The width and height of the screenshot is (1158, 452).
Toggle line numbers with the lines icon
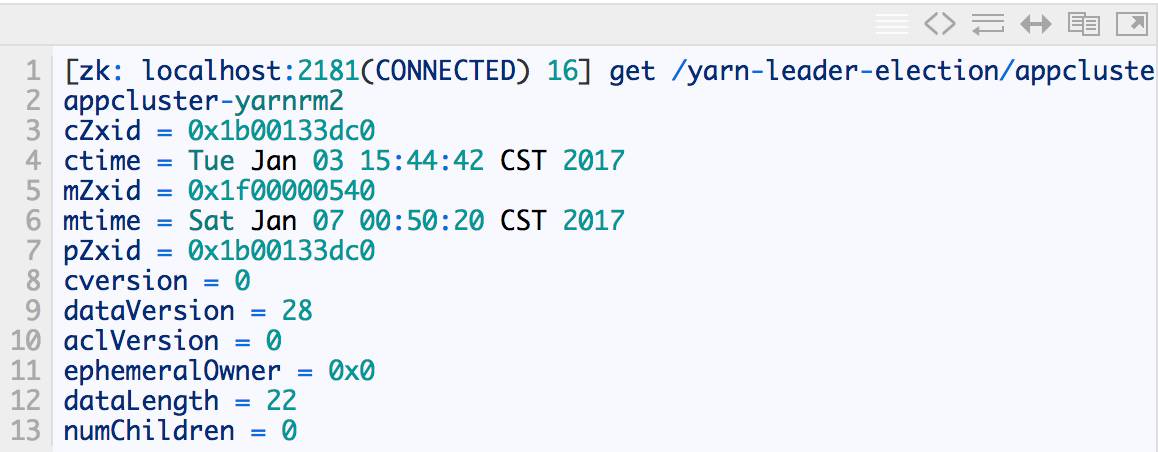point(891,24)
